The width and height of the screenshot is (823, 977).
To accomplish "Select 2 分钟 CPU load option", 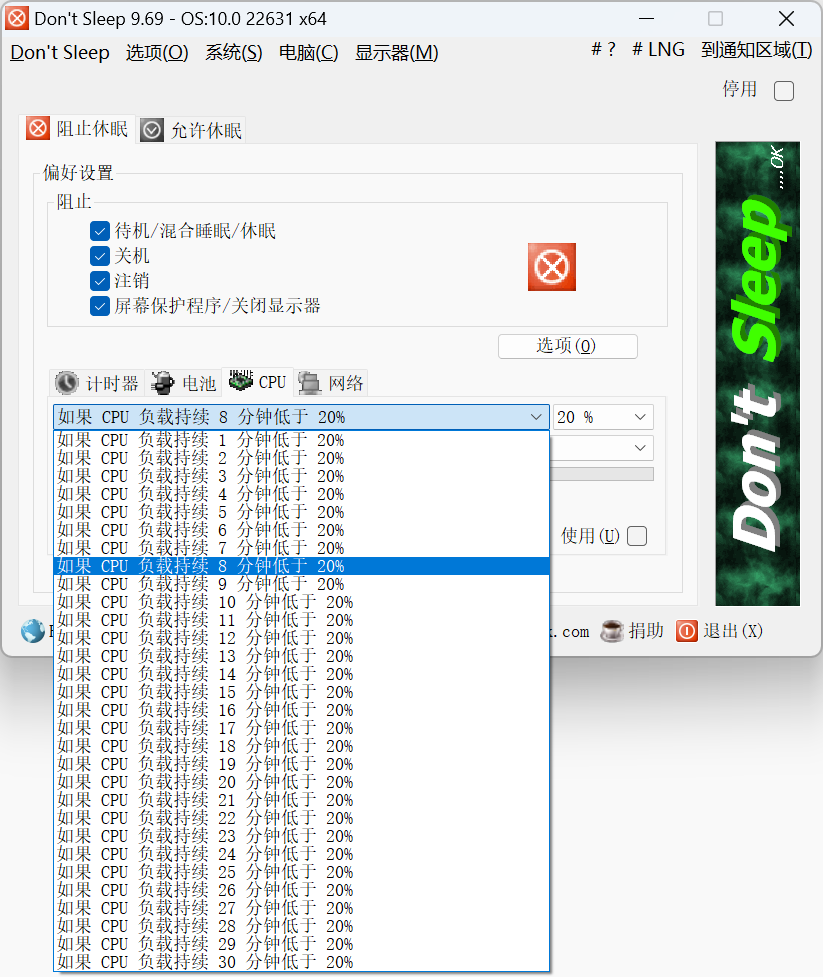I will [302, 458].
